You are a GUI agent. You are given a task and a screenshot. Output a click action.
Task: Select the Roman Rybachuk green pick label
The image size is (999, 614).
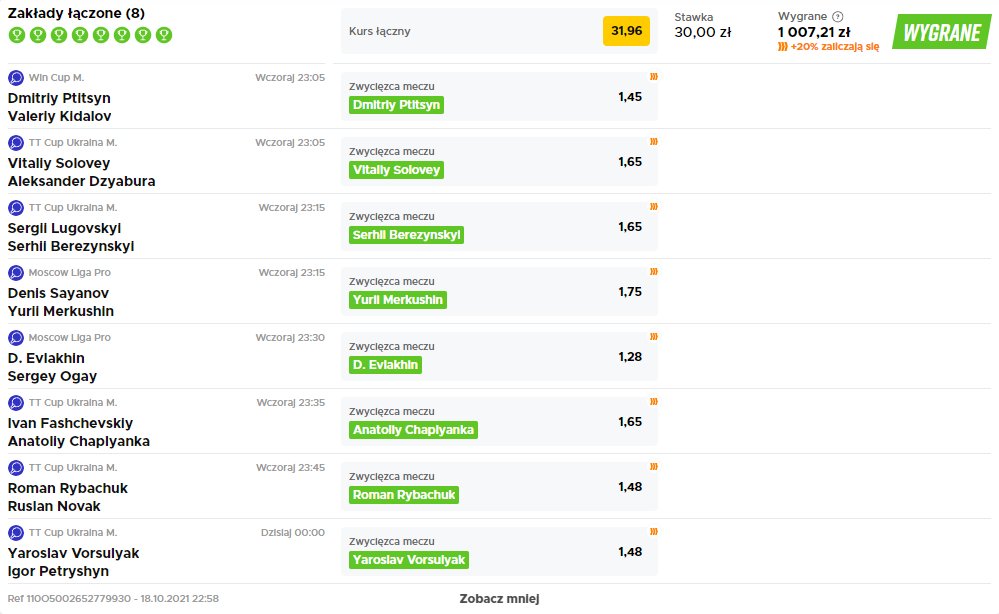pos(404,495)
